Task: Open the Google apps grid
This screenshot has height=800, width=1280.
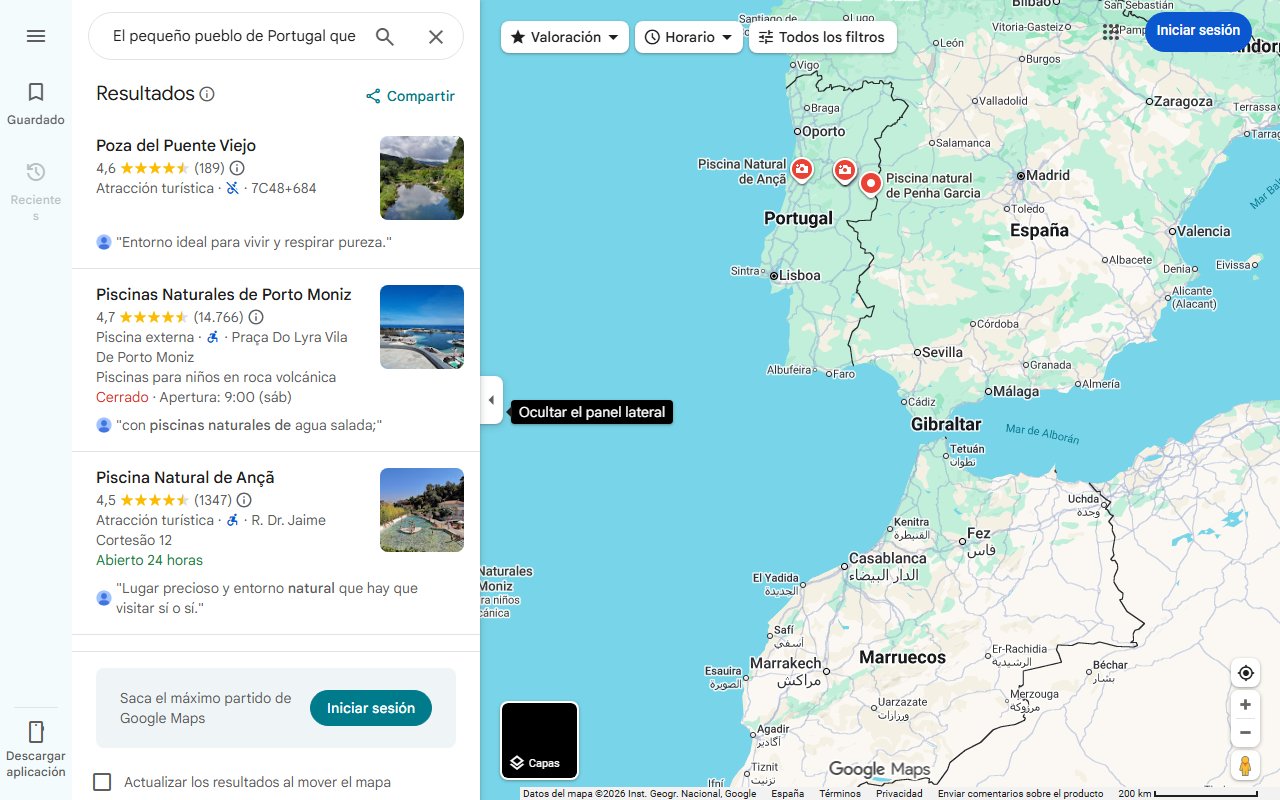Action: click(x=1110, y=31)
